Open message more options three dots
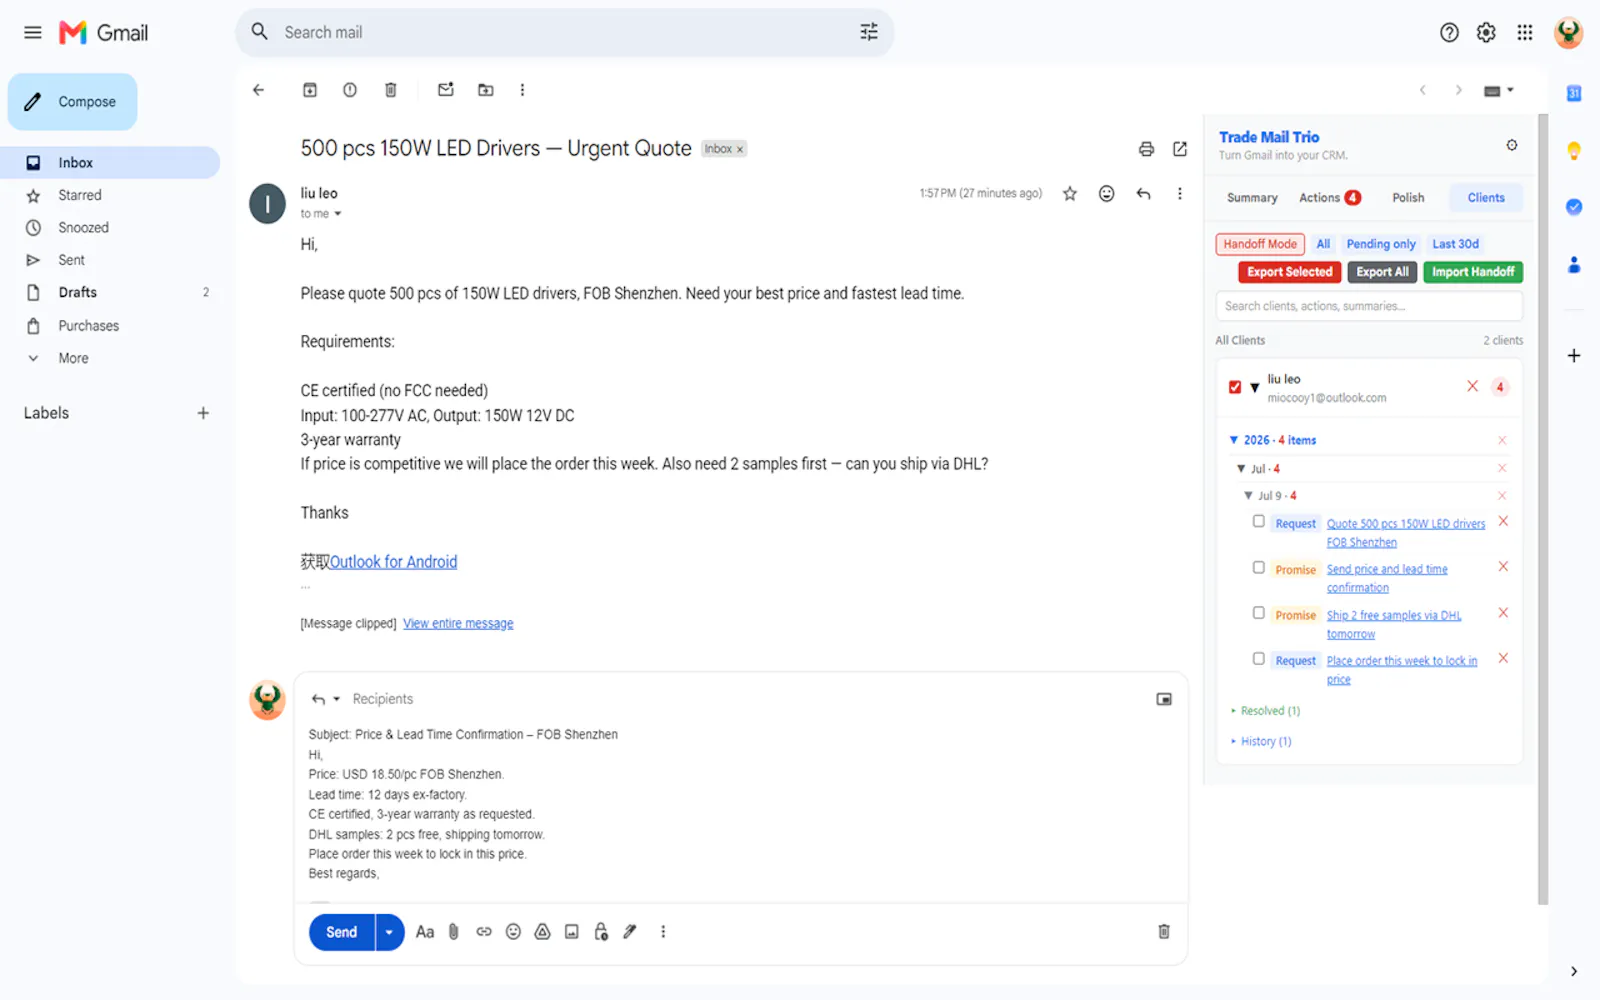 click(1180, 194)
